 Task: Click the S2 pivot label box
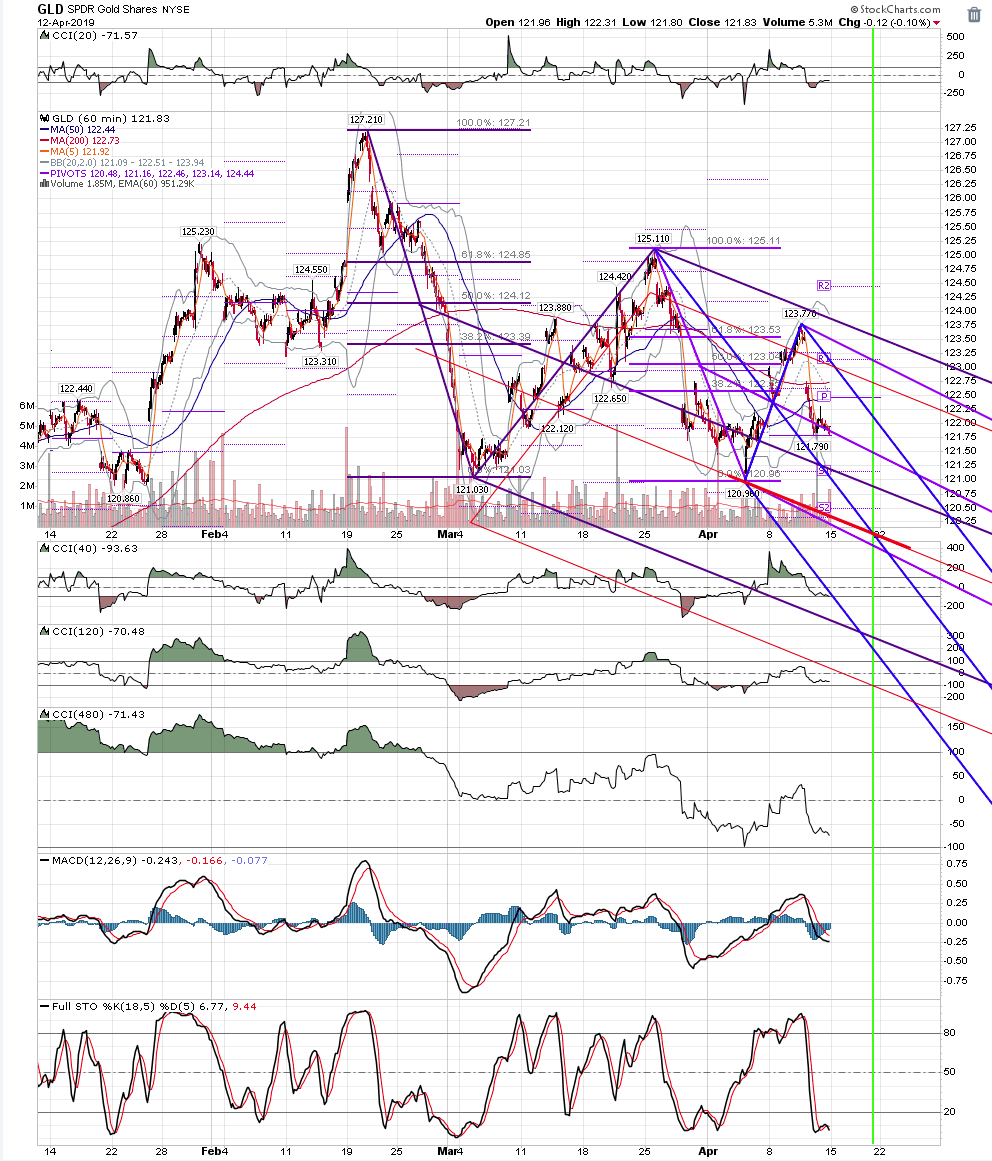pyautogui.click(x=824, y=507)
